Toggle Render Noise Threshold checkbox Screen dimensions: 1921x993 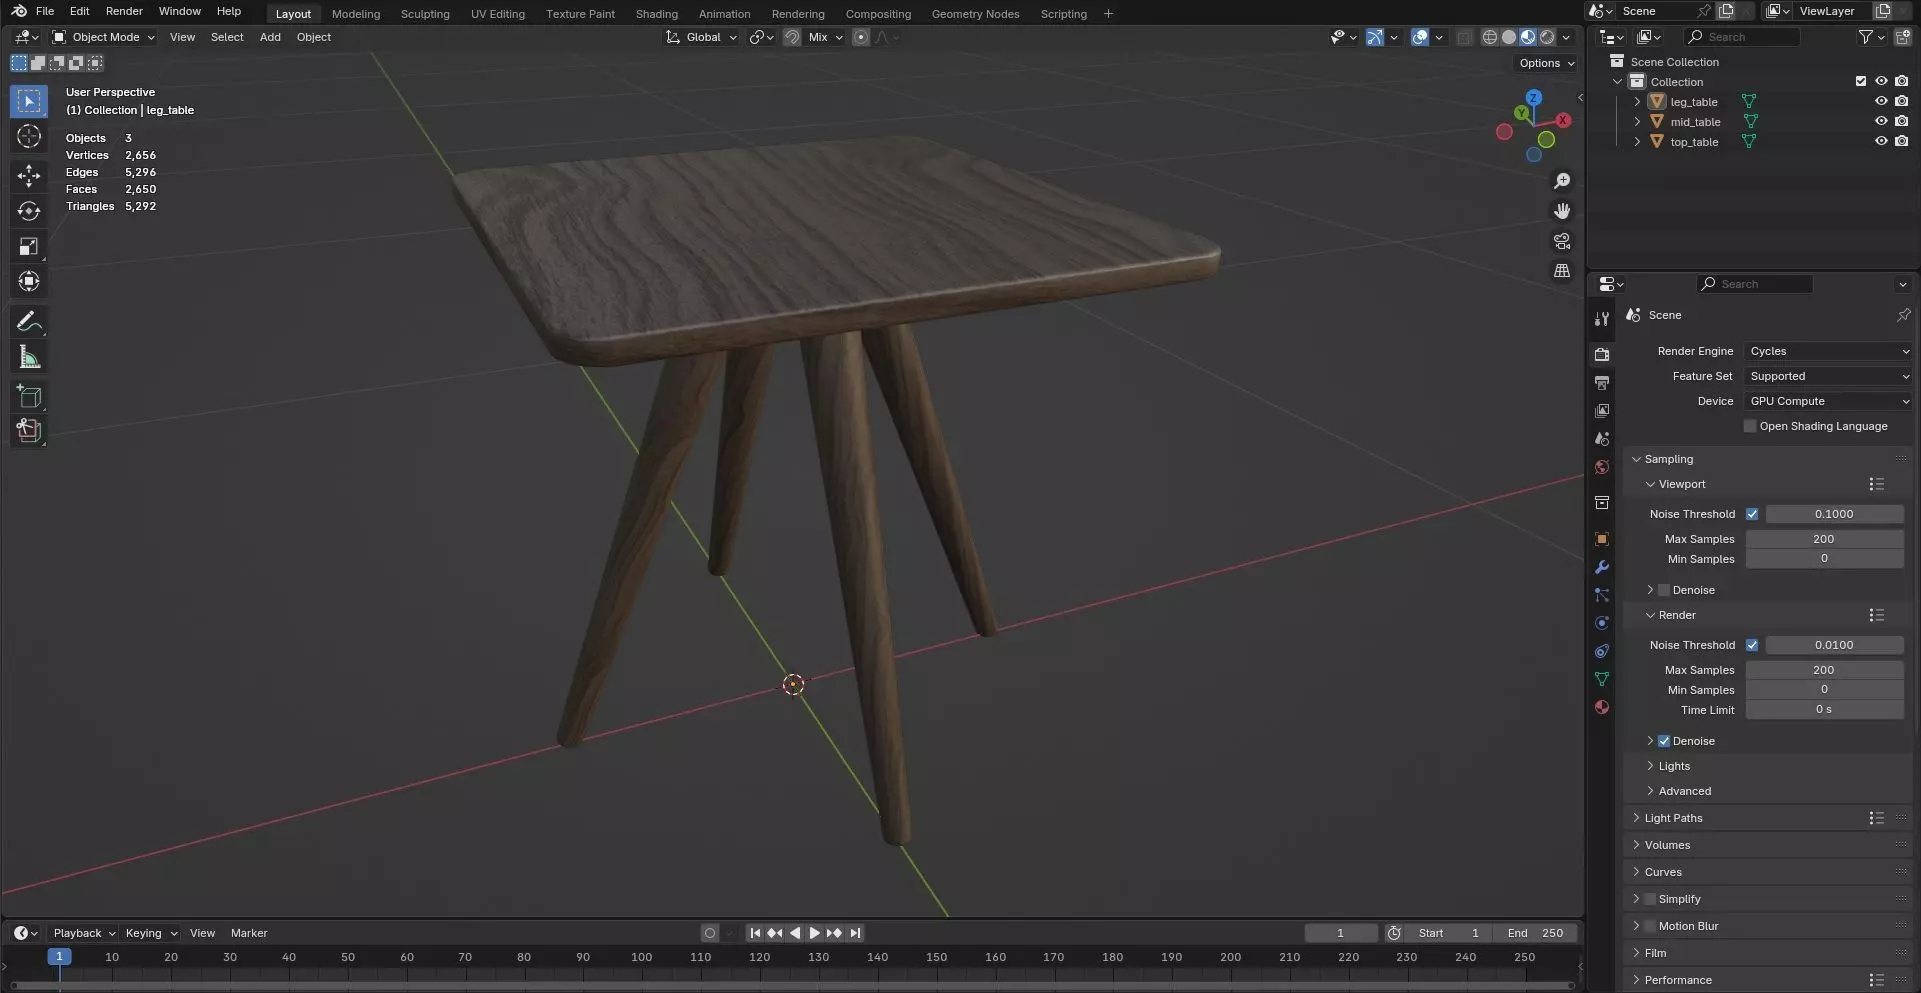(x=1752, y=645)
